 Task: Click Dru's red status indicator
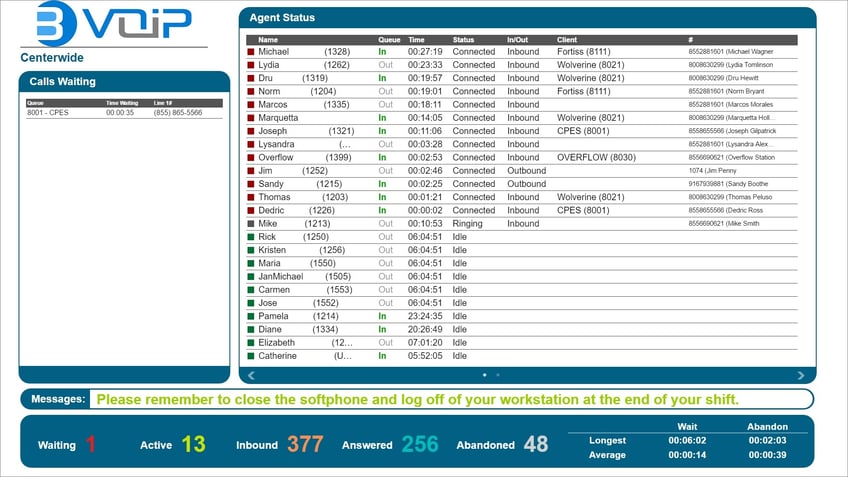coord(251,78)
